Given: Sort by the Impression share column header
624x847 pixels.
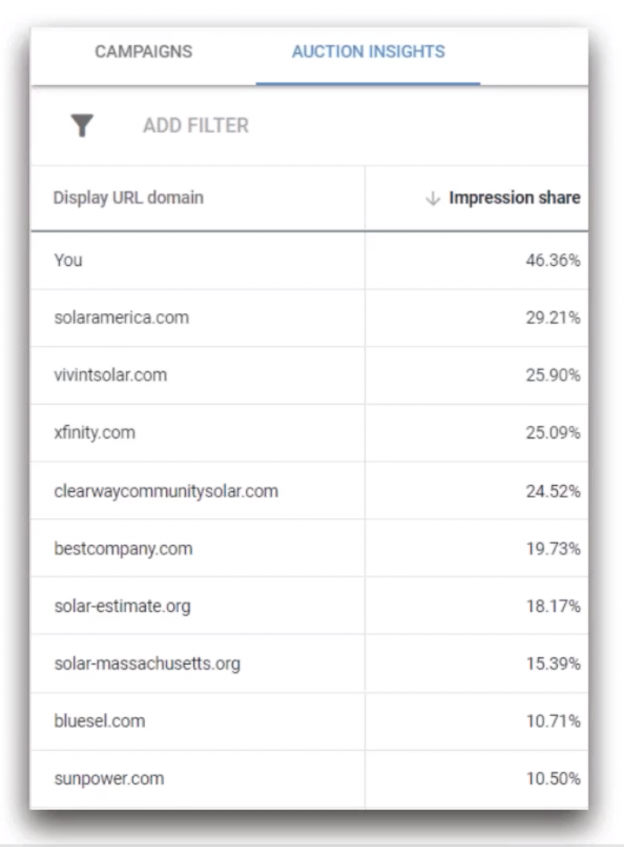Looking at the screenshot, I should 514,198.
